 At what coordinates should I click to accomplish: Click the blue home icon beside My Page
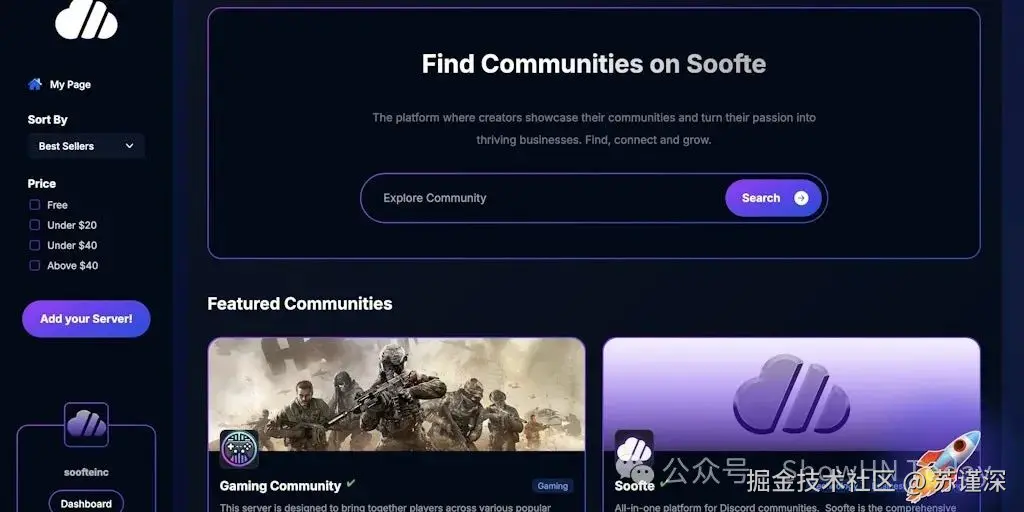35,84
